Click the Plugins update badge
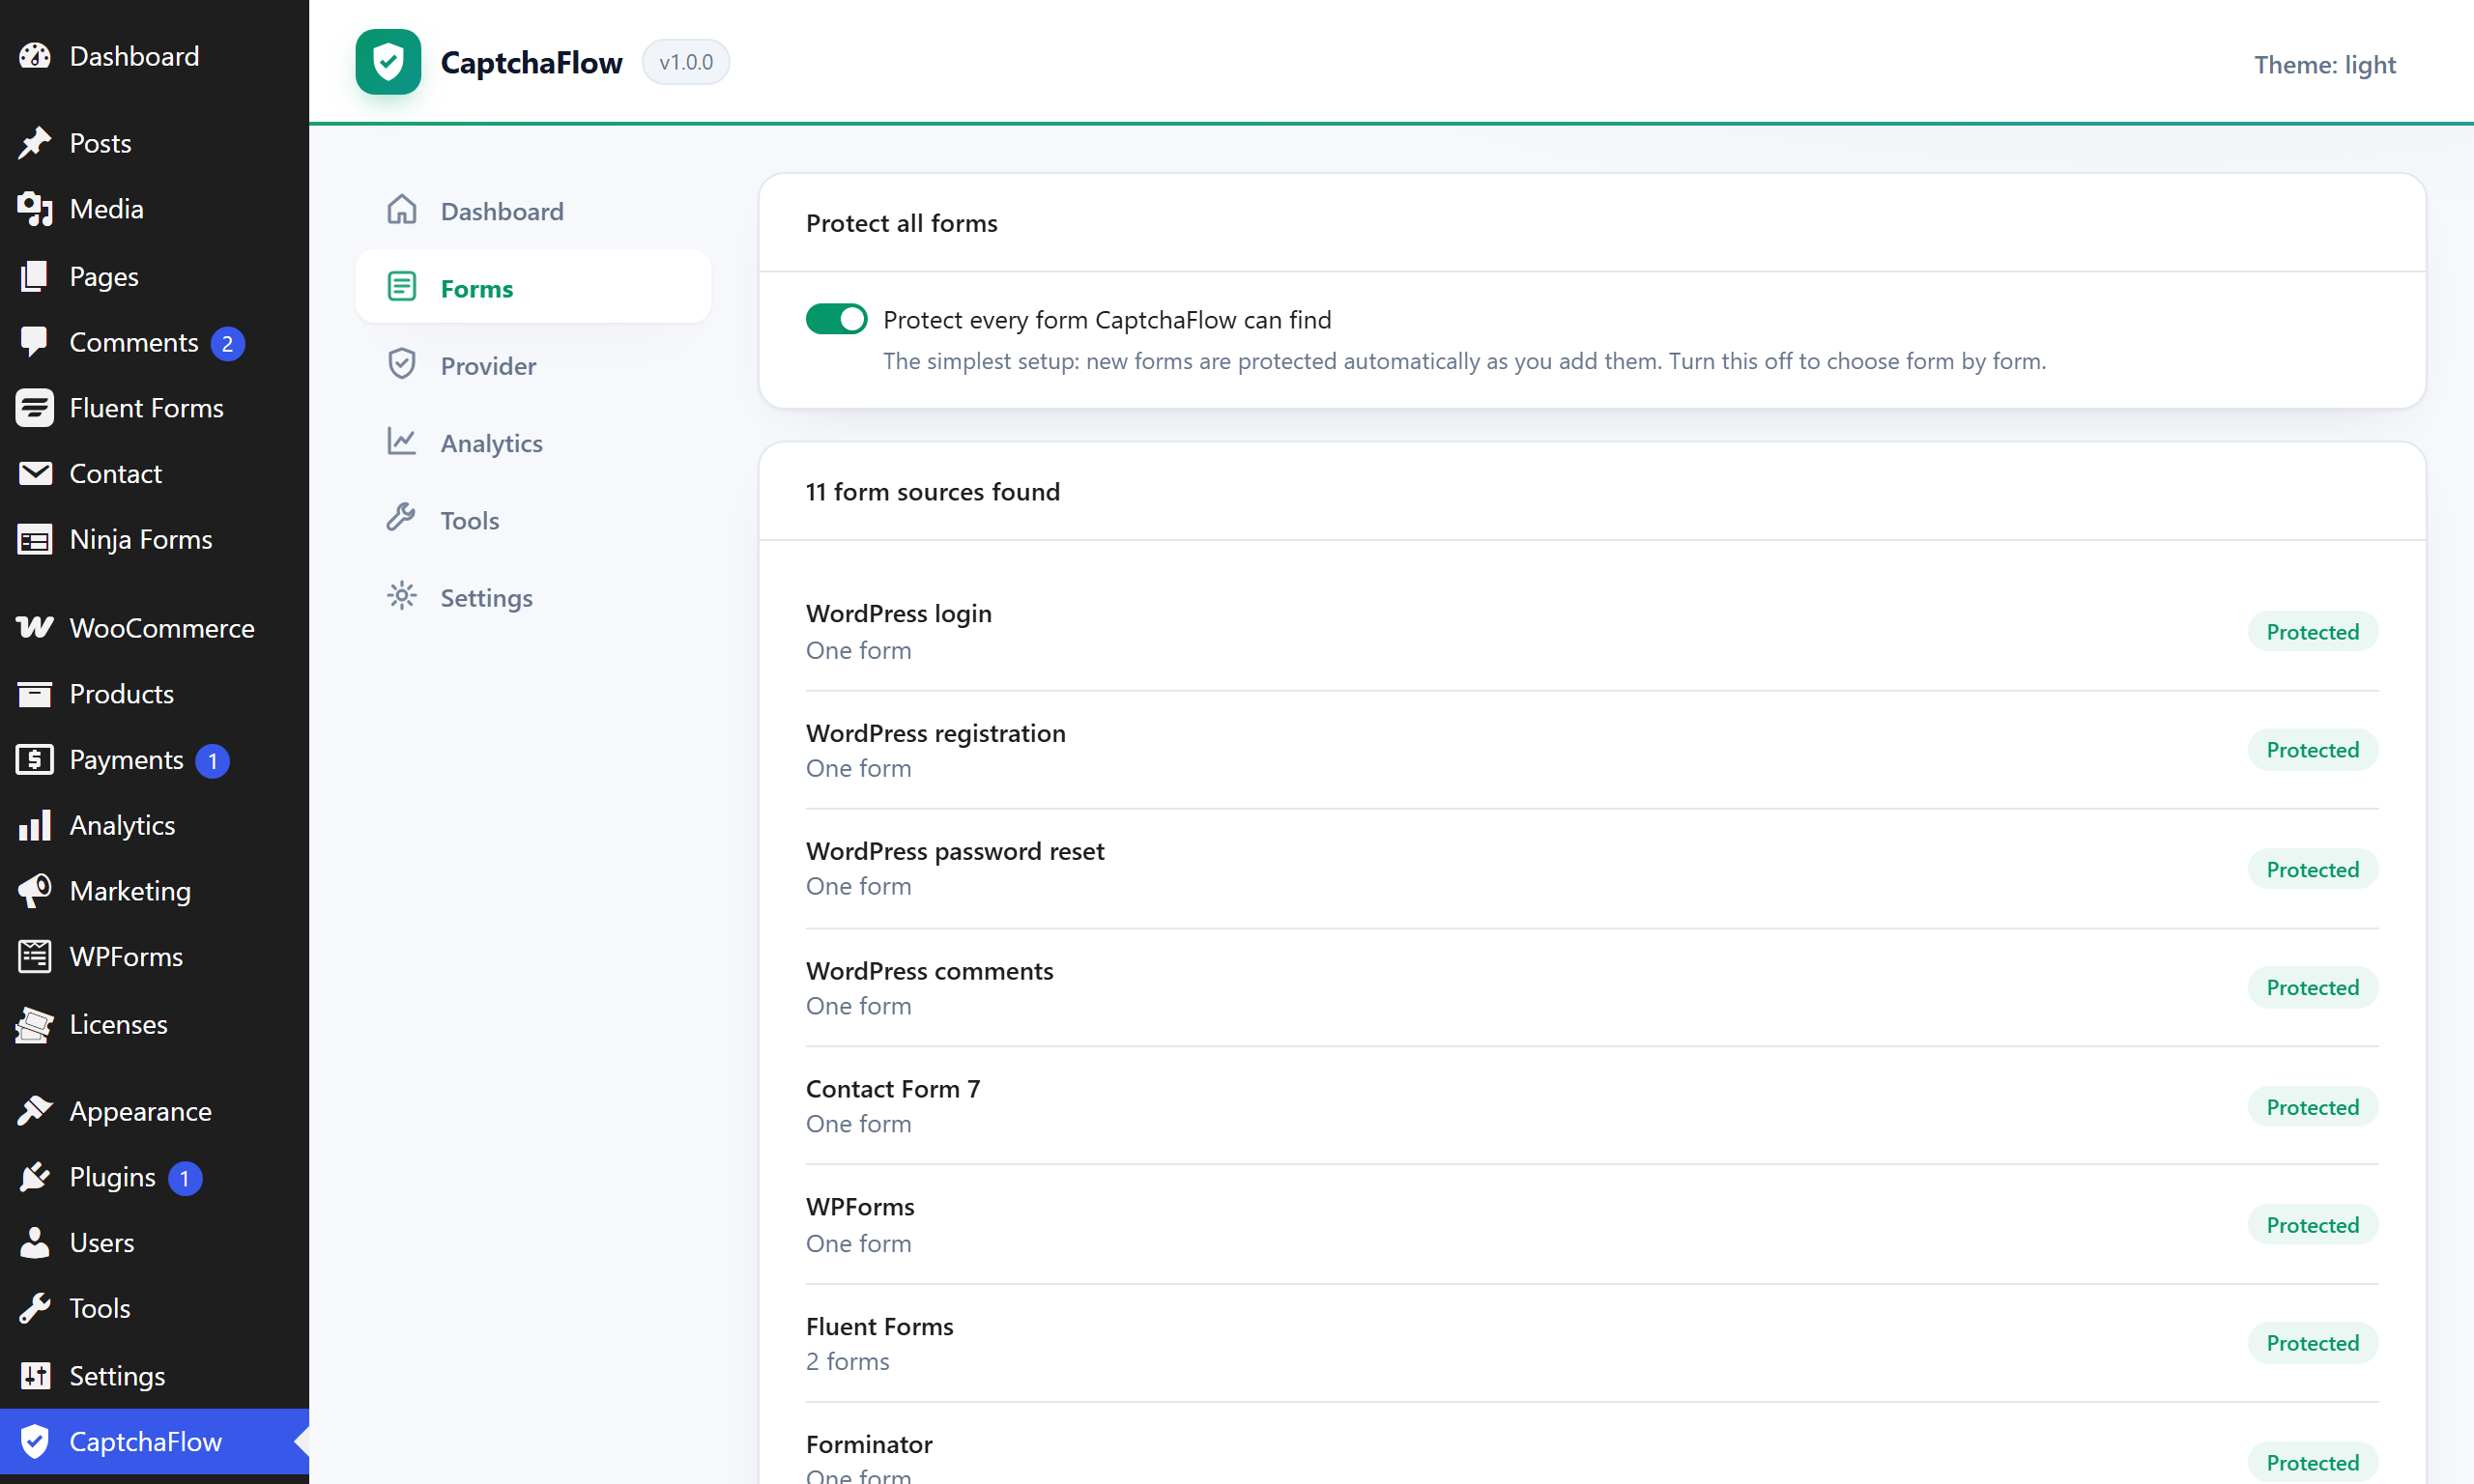Viewport: 2474px width, 1484px height. [185, 1178]
